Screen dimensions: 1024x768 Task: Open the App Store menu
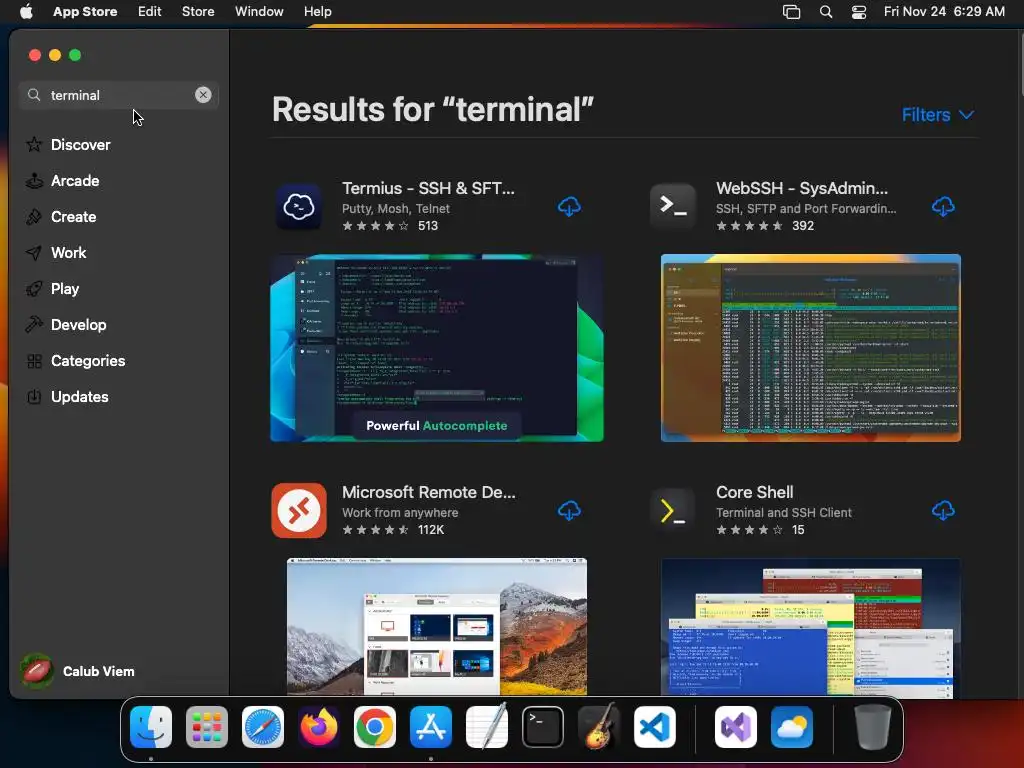click(x=85, y=12)
